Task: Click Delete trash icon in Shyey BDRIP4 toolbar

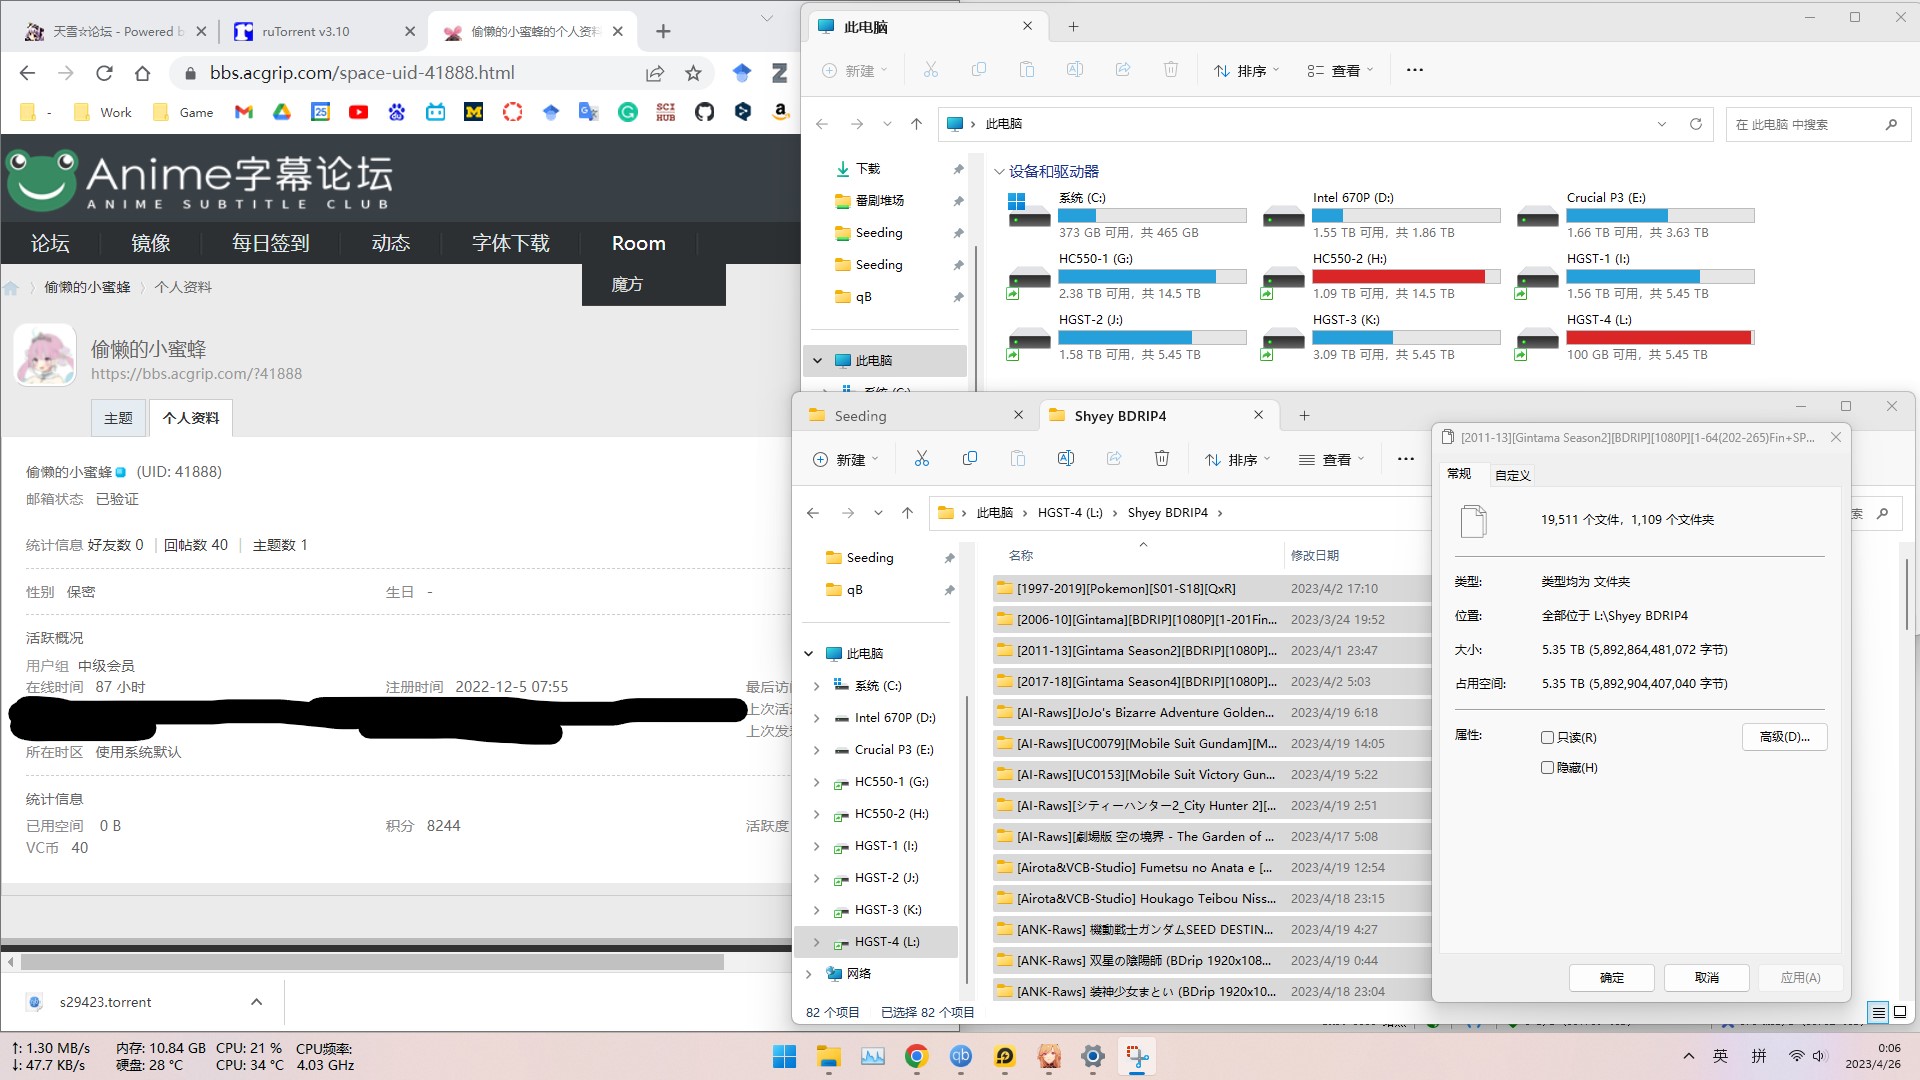Action: click(1161, 459)
